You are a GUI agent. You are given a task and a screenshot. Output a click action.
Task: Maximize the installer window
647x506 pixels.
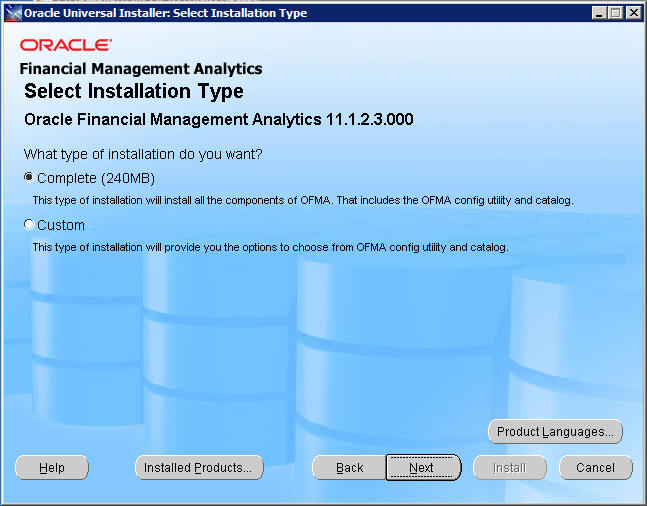[x=616, y=13]
